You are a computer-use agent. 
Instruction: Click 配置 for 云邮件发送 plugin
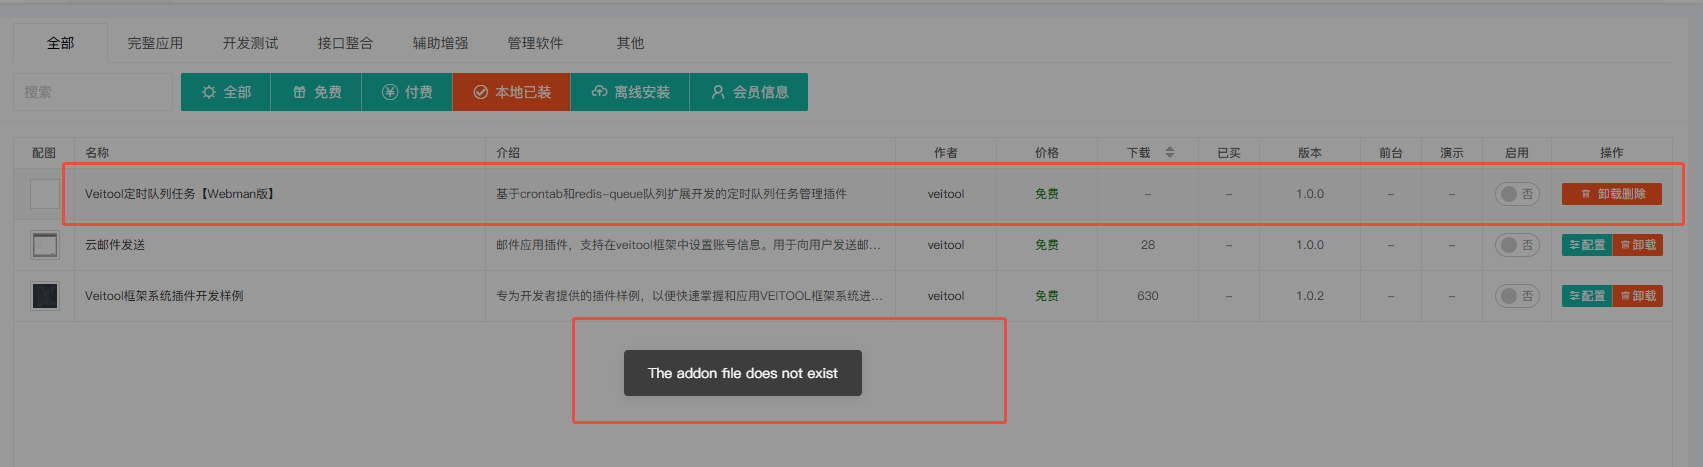1587,245
